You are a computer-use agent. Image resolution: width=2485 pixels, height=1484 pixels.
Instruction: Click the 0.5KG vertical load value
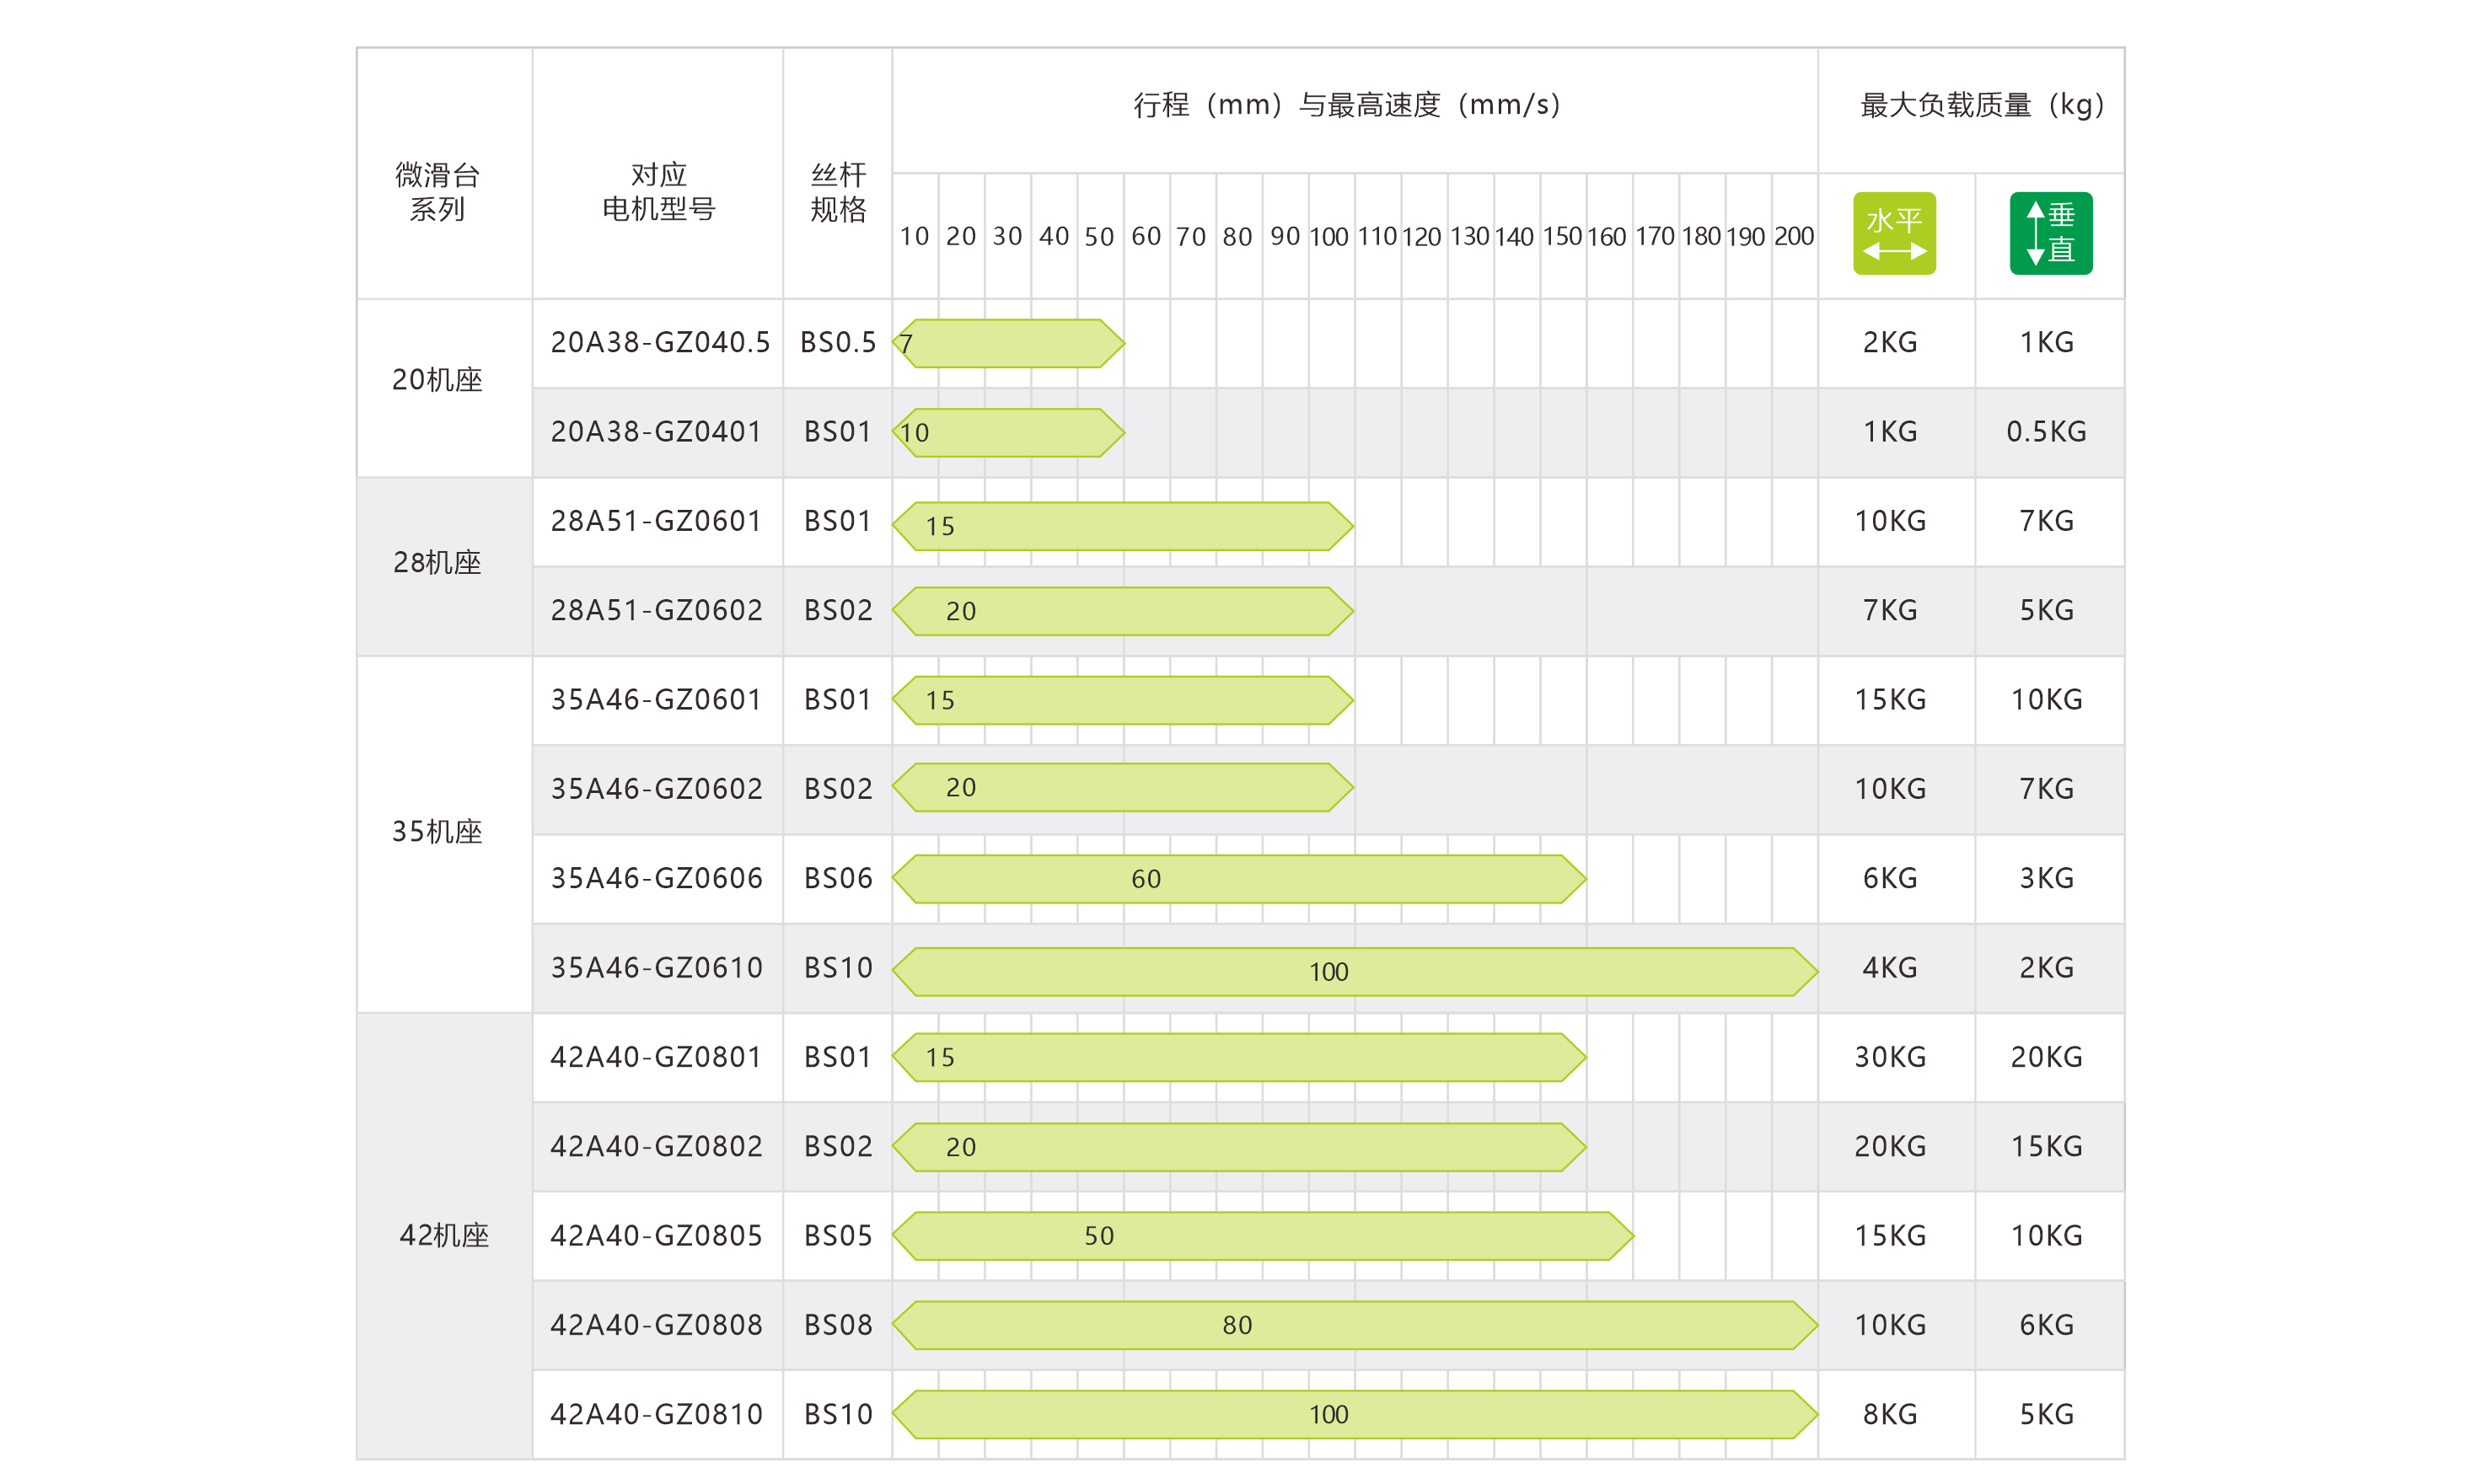pyautogui.click(x=2047, y=432)
